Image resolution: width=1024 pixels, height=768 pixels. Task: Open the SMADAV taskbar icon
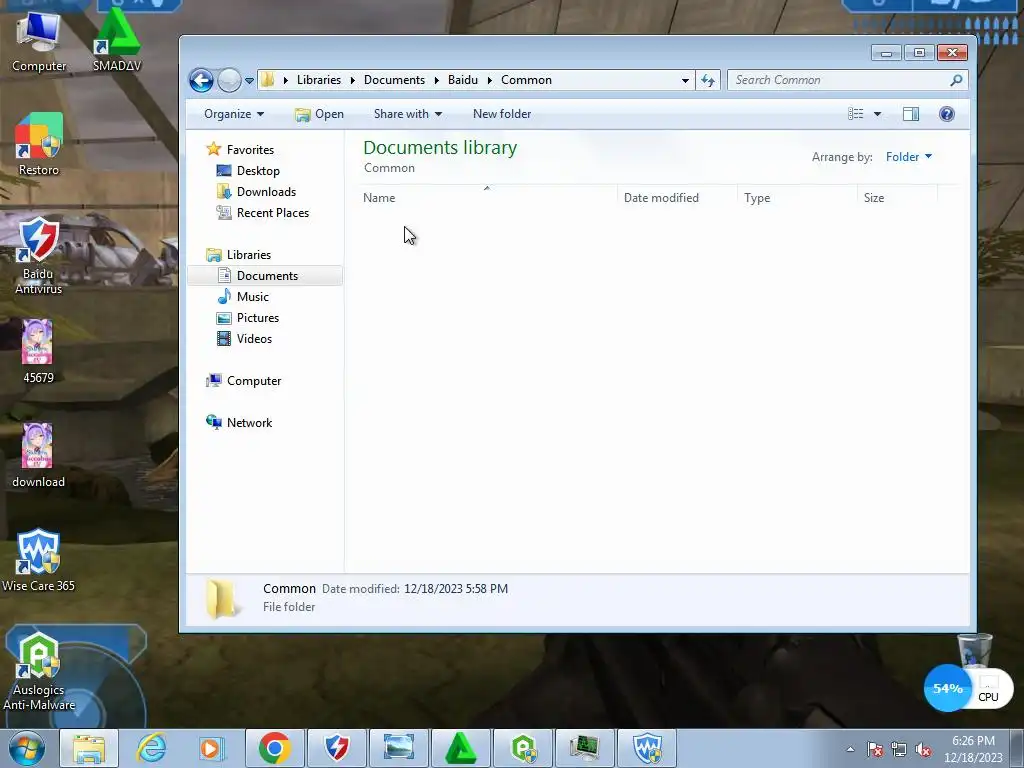point(460,748)
